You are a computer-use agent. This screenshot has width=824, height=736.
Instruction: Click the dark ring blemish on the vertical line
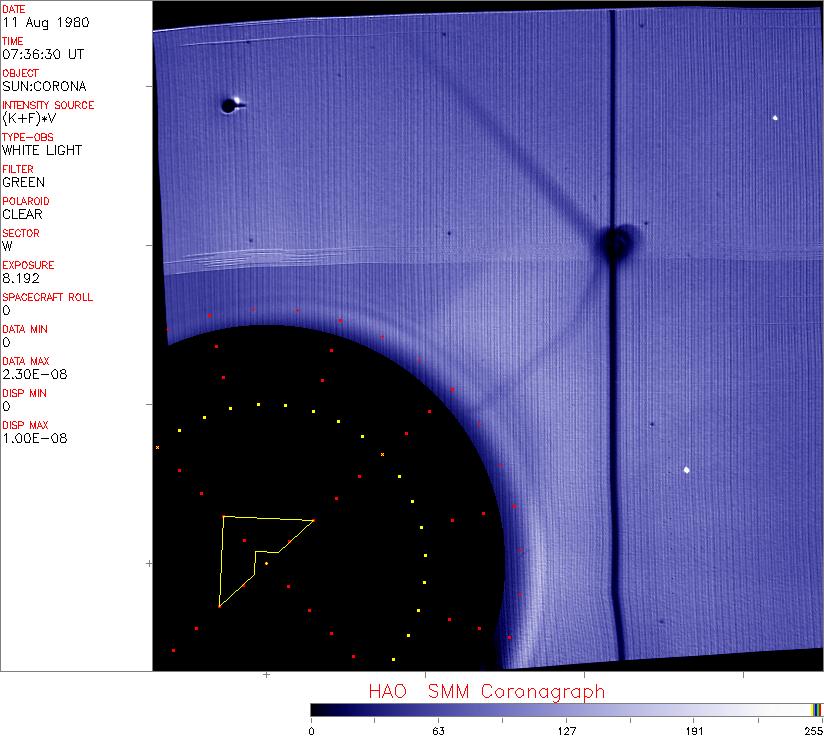pyautogui.click(x=615, y=242)
